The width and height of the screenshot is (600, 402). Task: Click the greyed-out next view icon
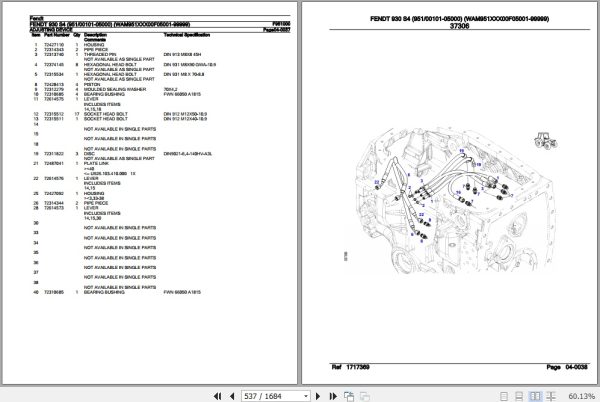point(365,396)
